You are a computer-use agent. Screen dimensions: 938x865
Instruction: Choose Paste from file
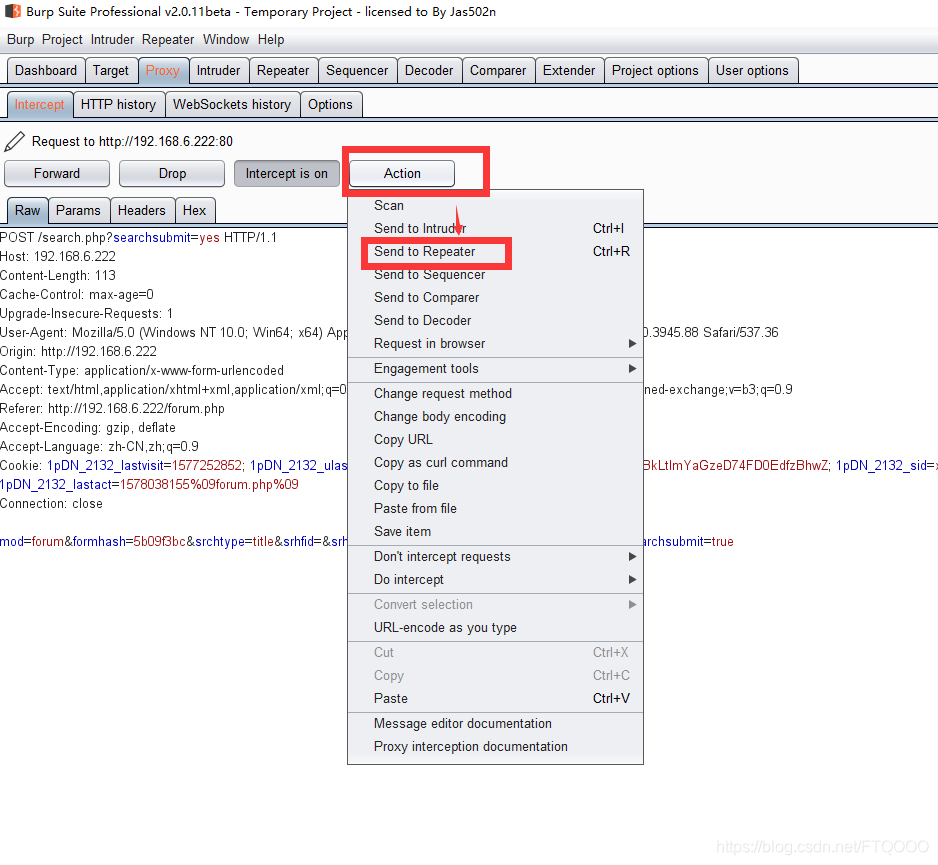click(x=495, y=508)
